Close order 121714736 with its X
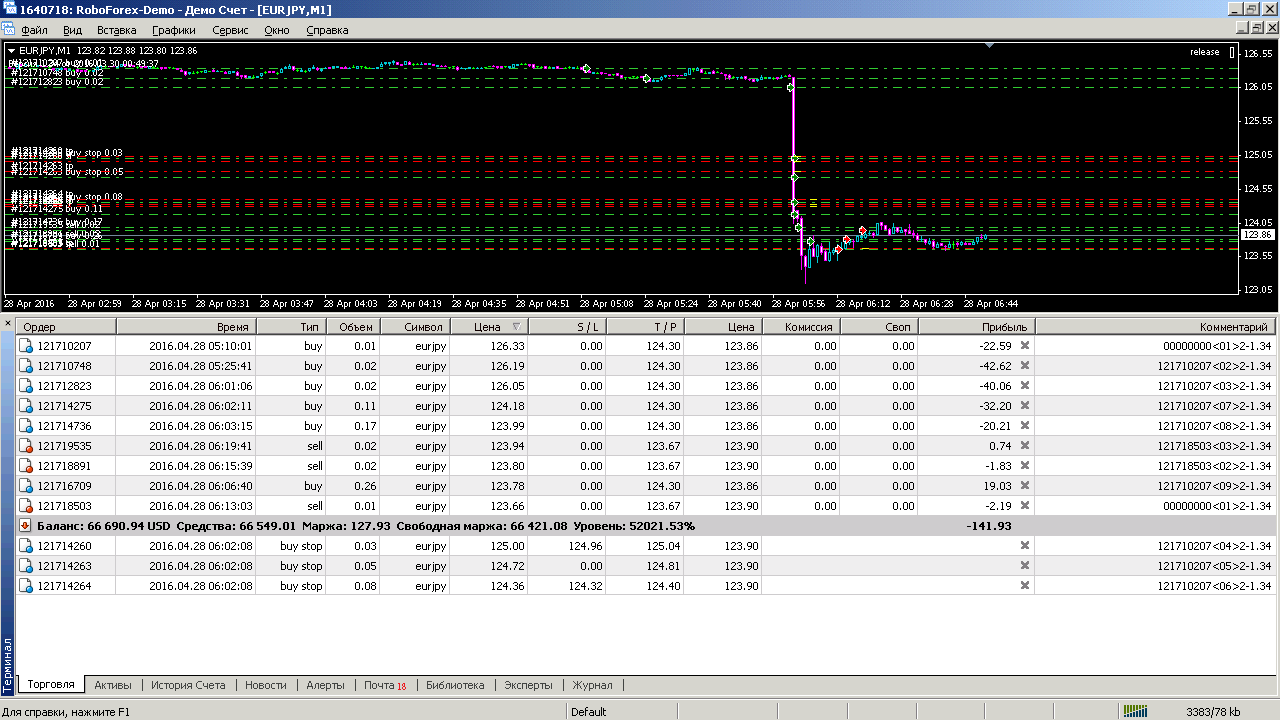 coord(1025,426)
